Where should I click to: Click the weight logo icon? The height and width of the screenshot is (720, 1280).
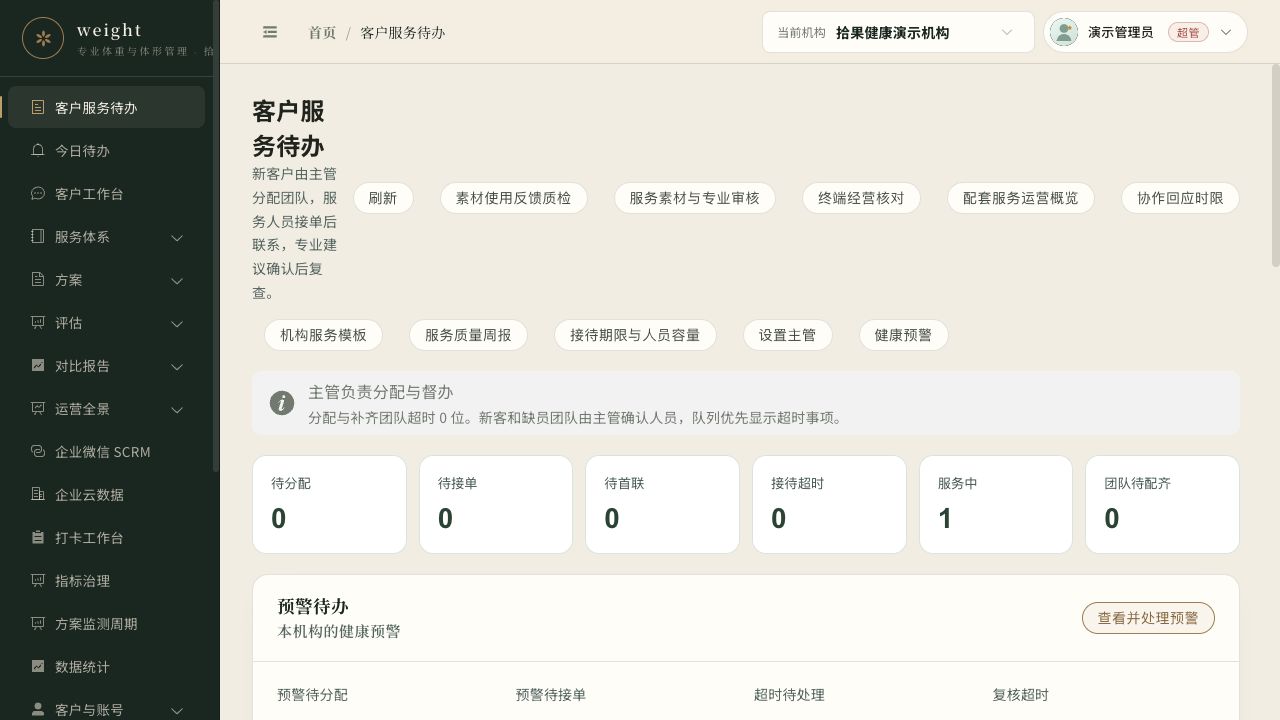[43, 38]
